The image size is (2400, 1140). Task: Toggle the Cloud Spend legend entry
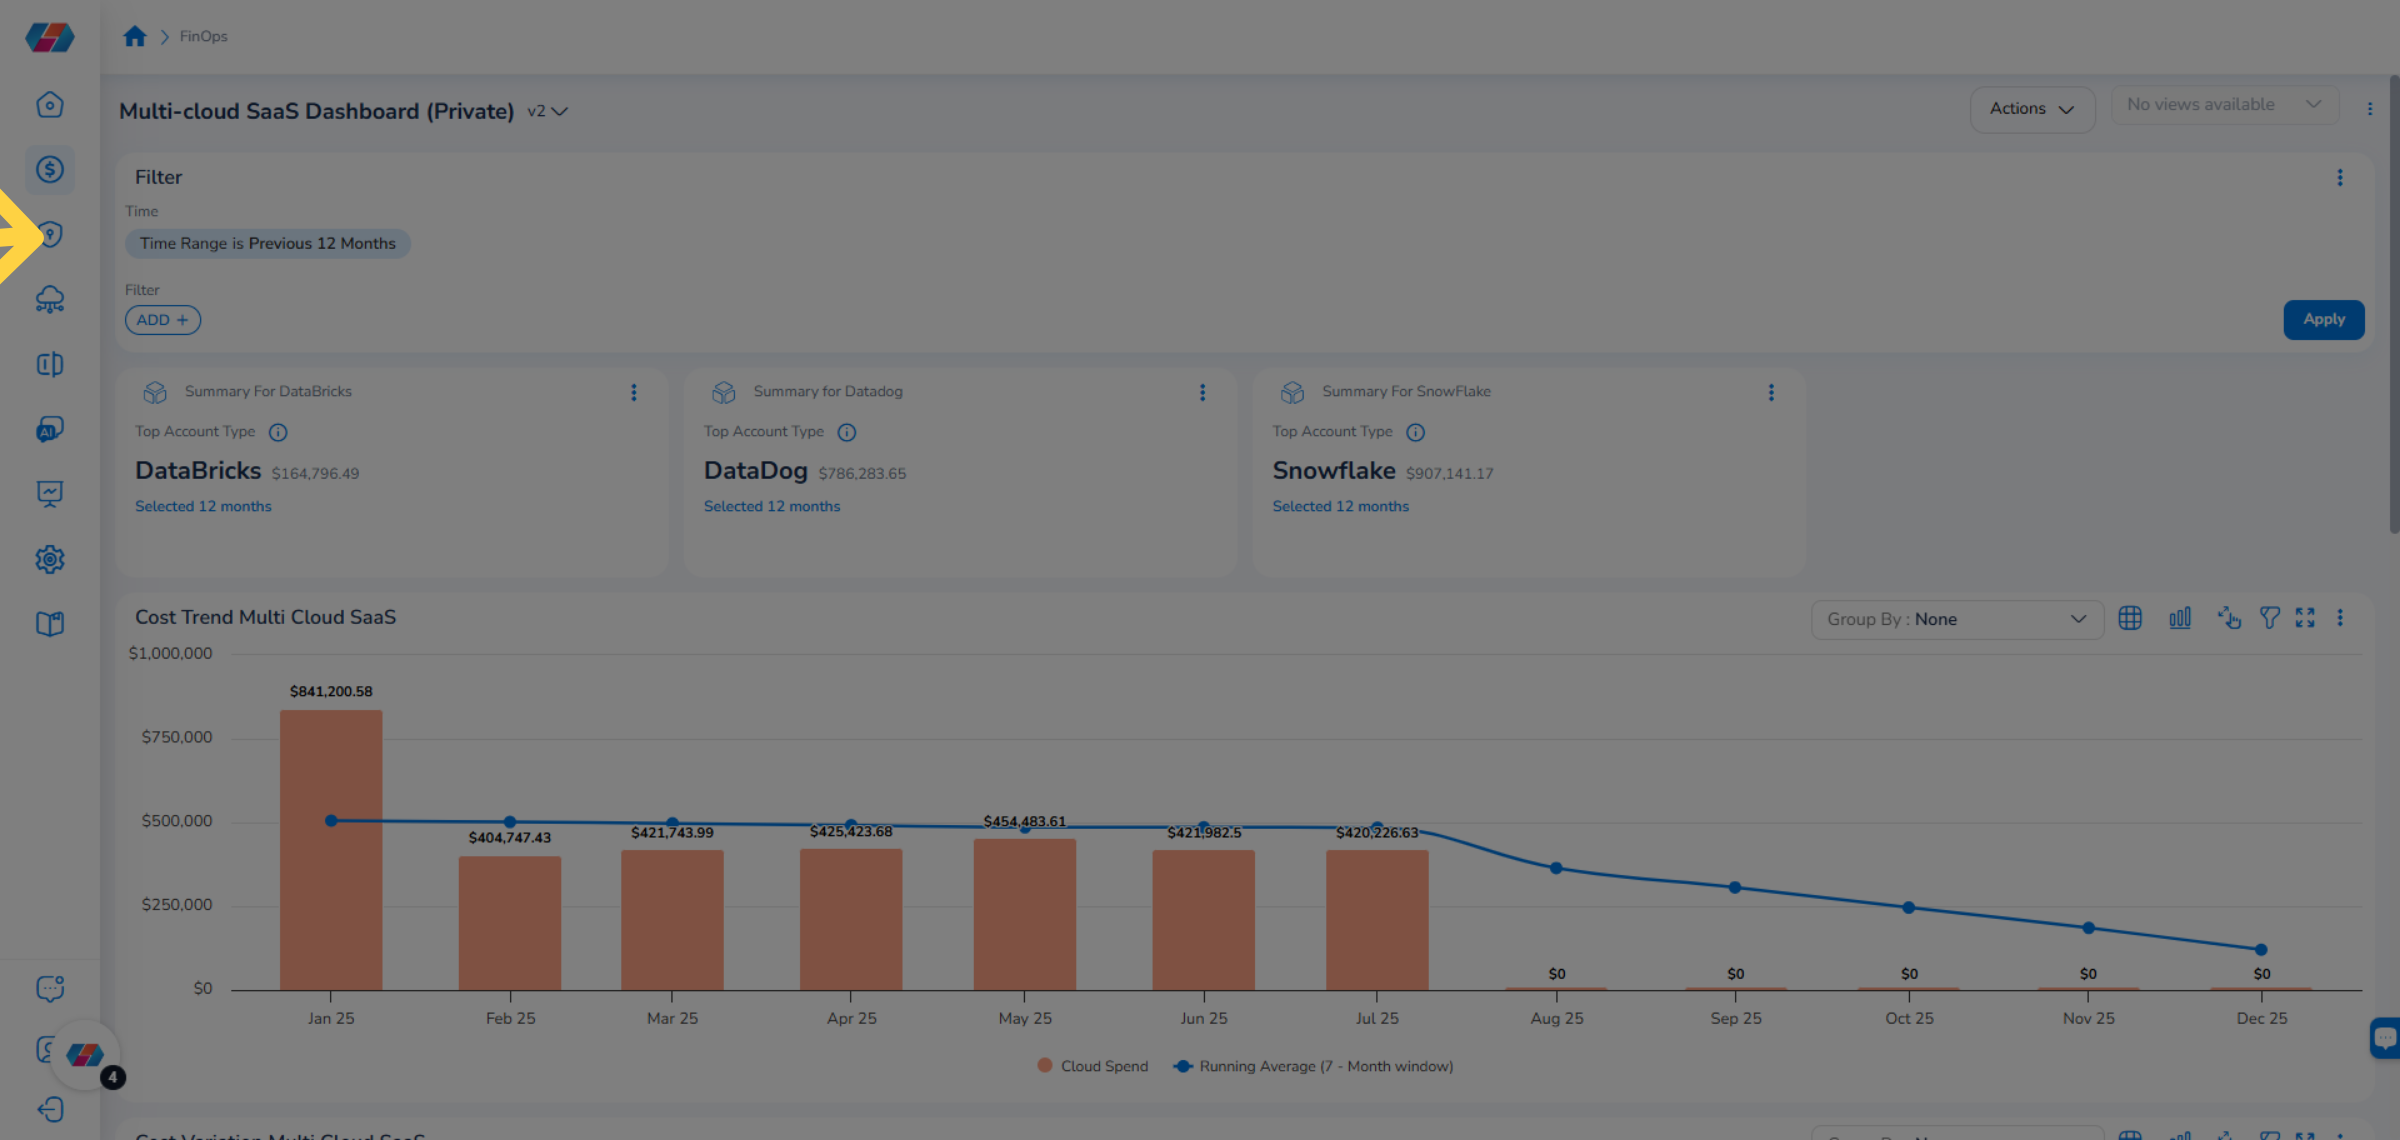click(1093, 1066)
